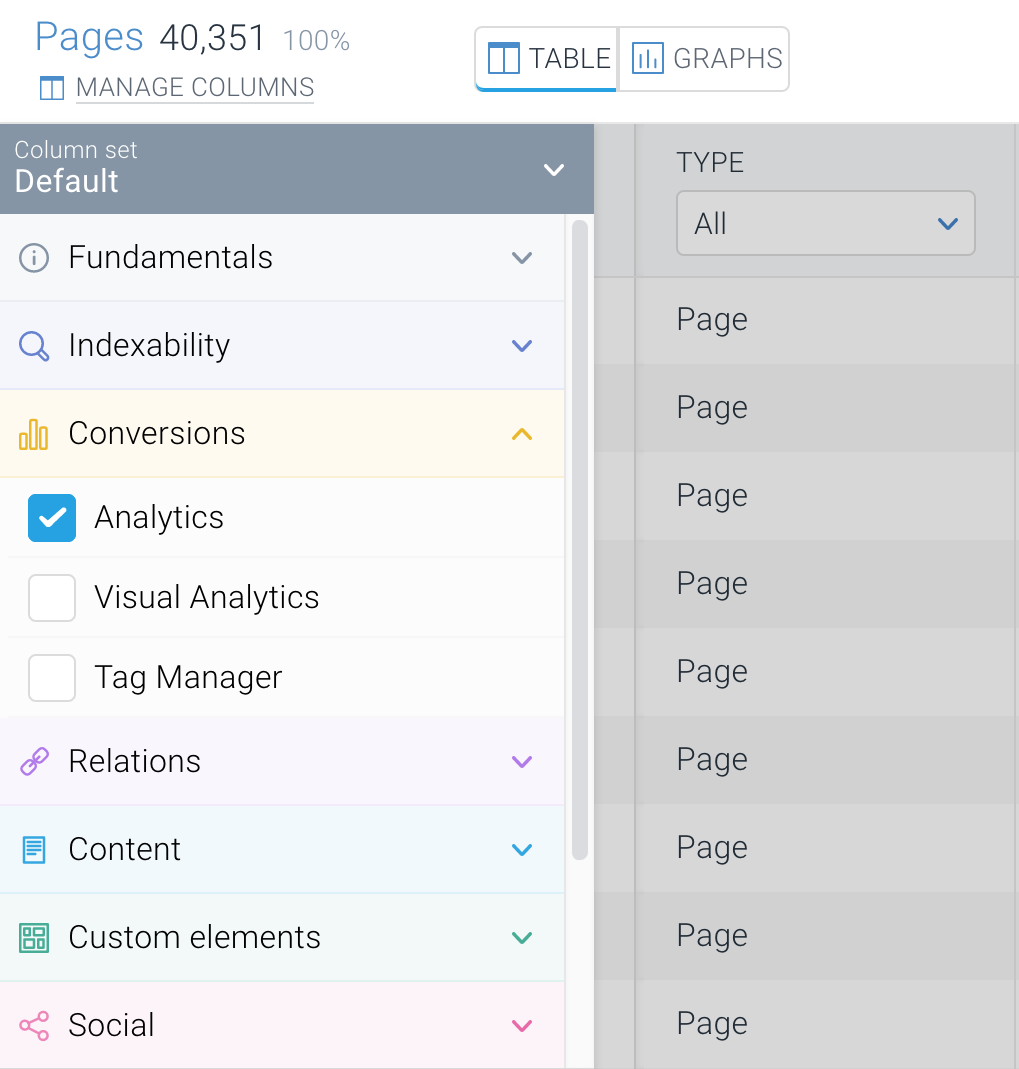Screen dimensions: 1019x1069
Task: Uncheck the Analytics checkbox
Action: (x=52, y=518)
